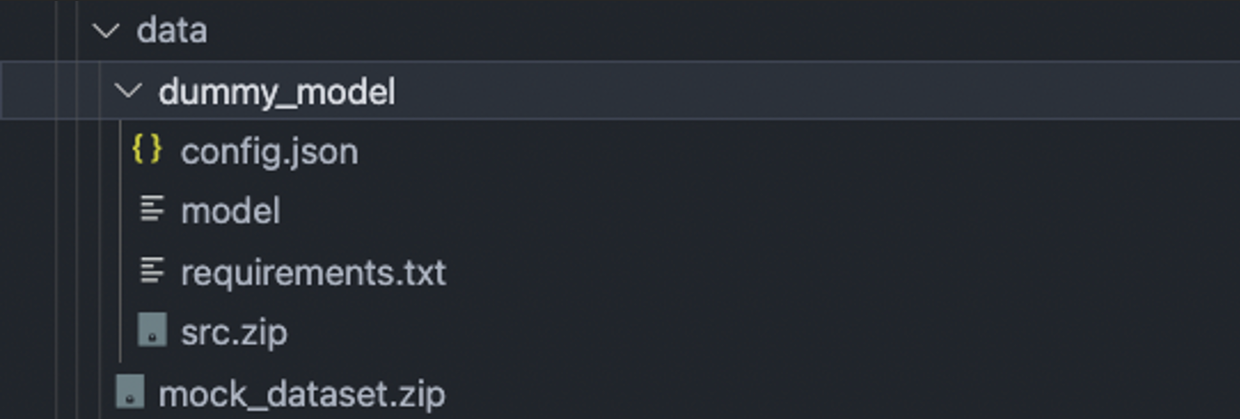
Task: Click blank area of the config.json row
Action: click(800, 152)
